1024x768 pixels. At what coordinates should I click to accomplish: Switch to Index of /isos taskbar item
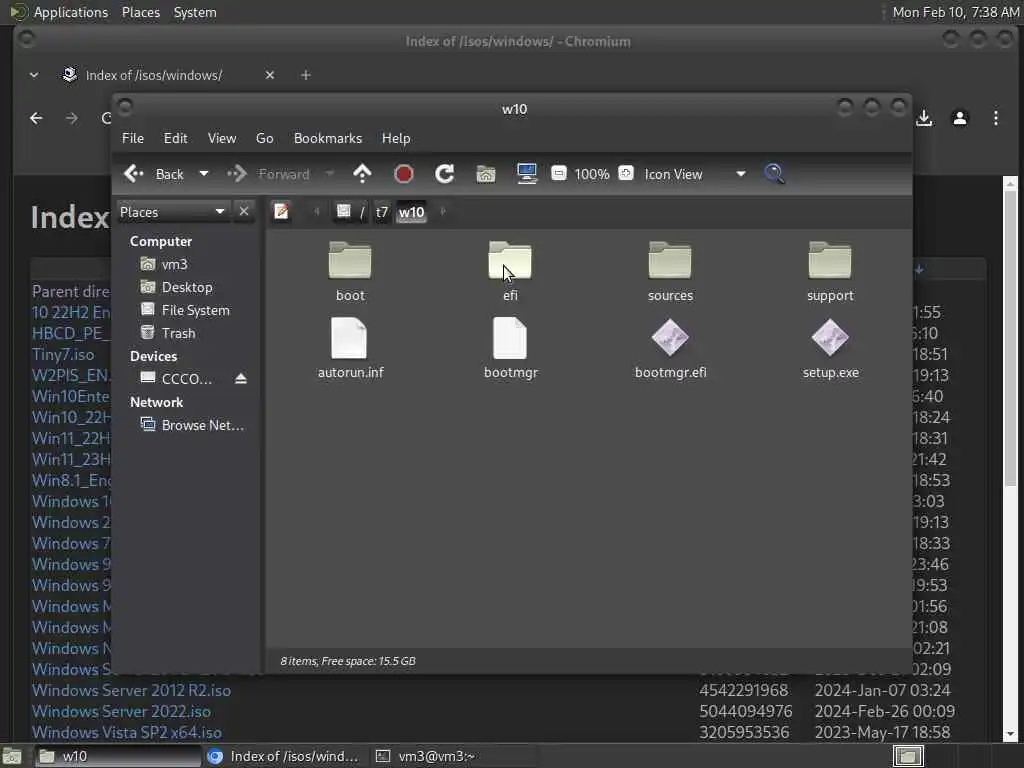[284, 756]
